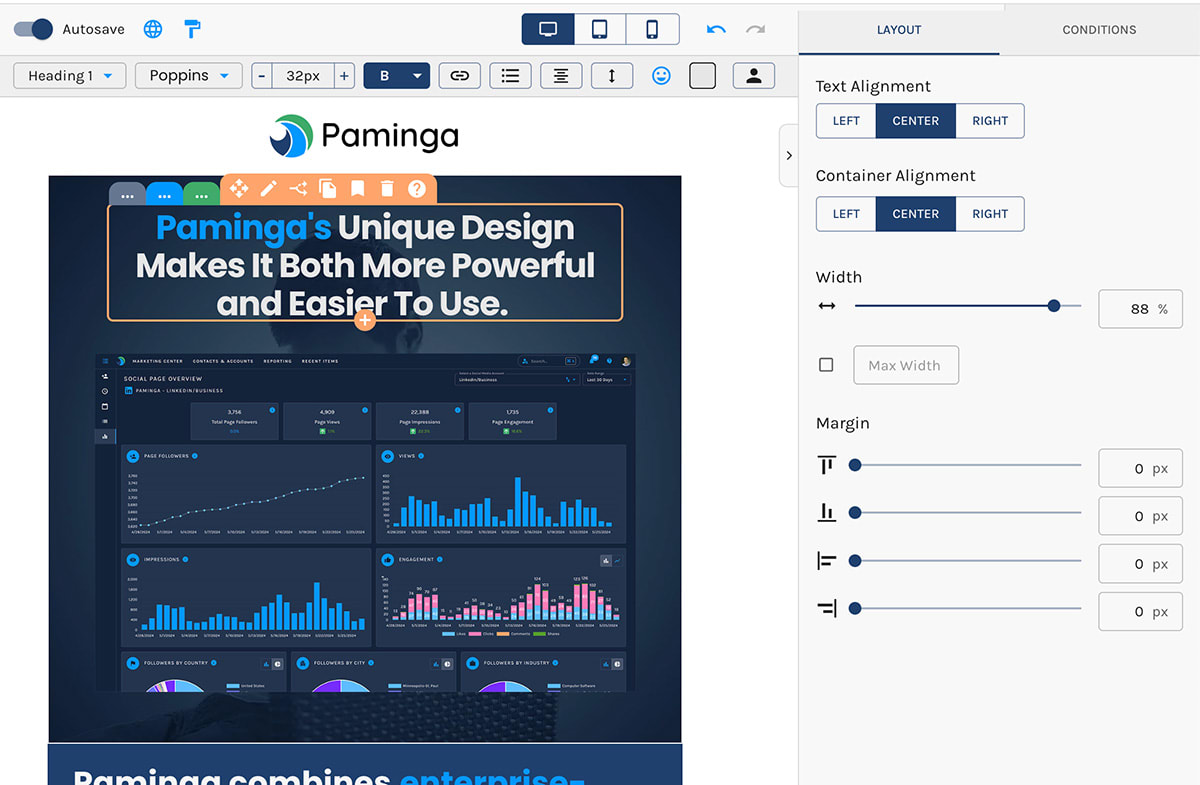Delete the selected heading element

click(x=387, y=188)
